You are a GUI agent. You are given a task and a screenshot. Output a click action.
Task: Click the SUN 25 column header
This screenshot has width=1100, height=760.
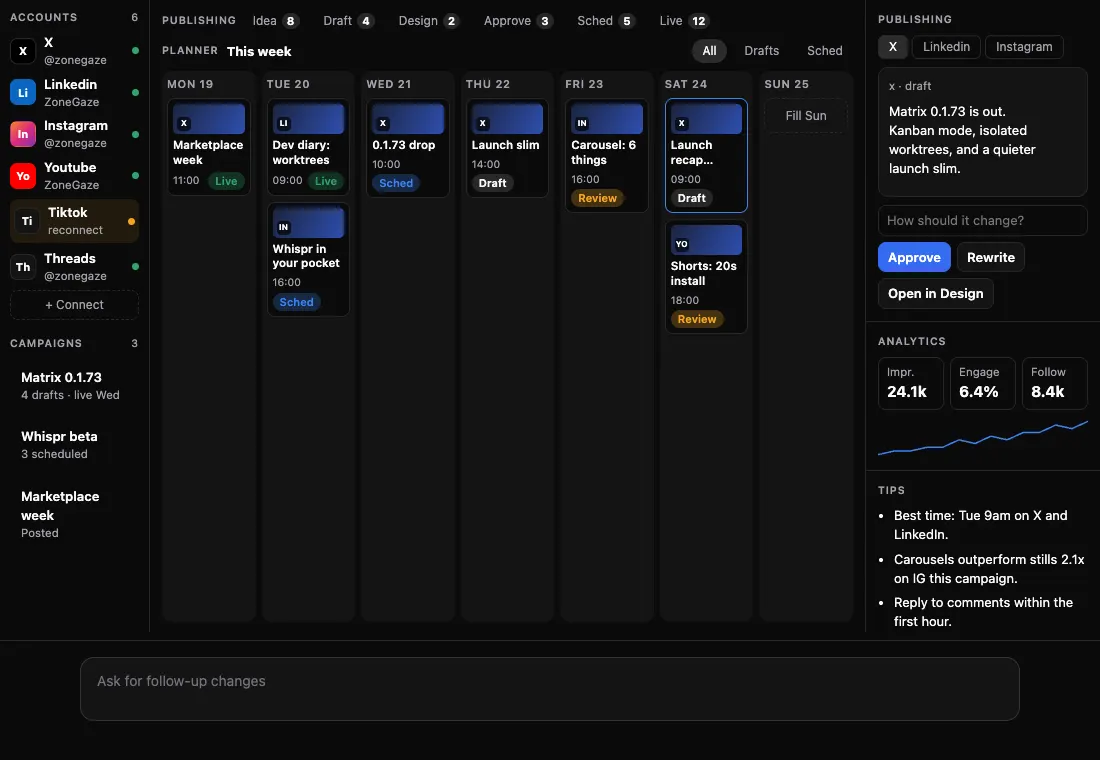click(x=786, y=84)
